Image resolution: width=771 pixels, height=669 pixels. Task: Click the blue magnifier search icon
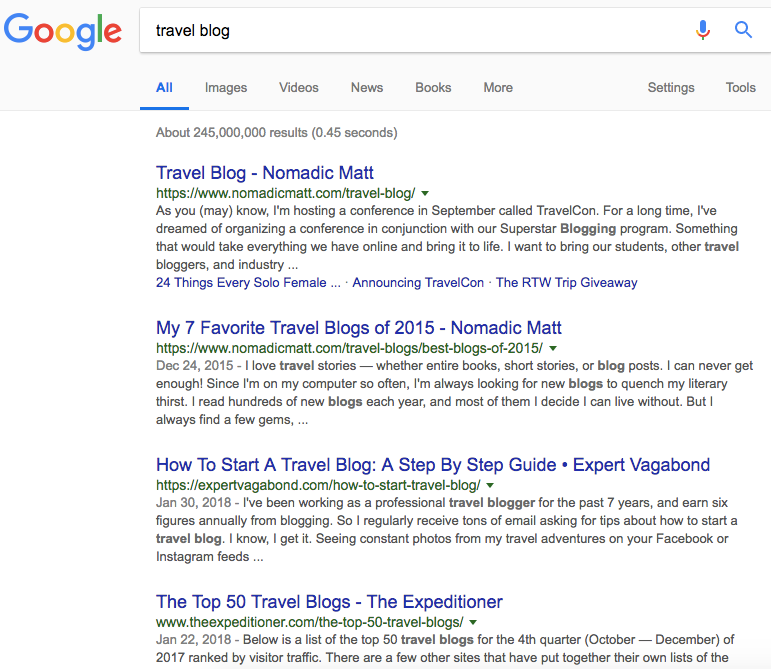[x=743, y=30]
